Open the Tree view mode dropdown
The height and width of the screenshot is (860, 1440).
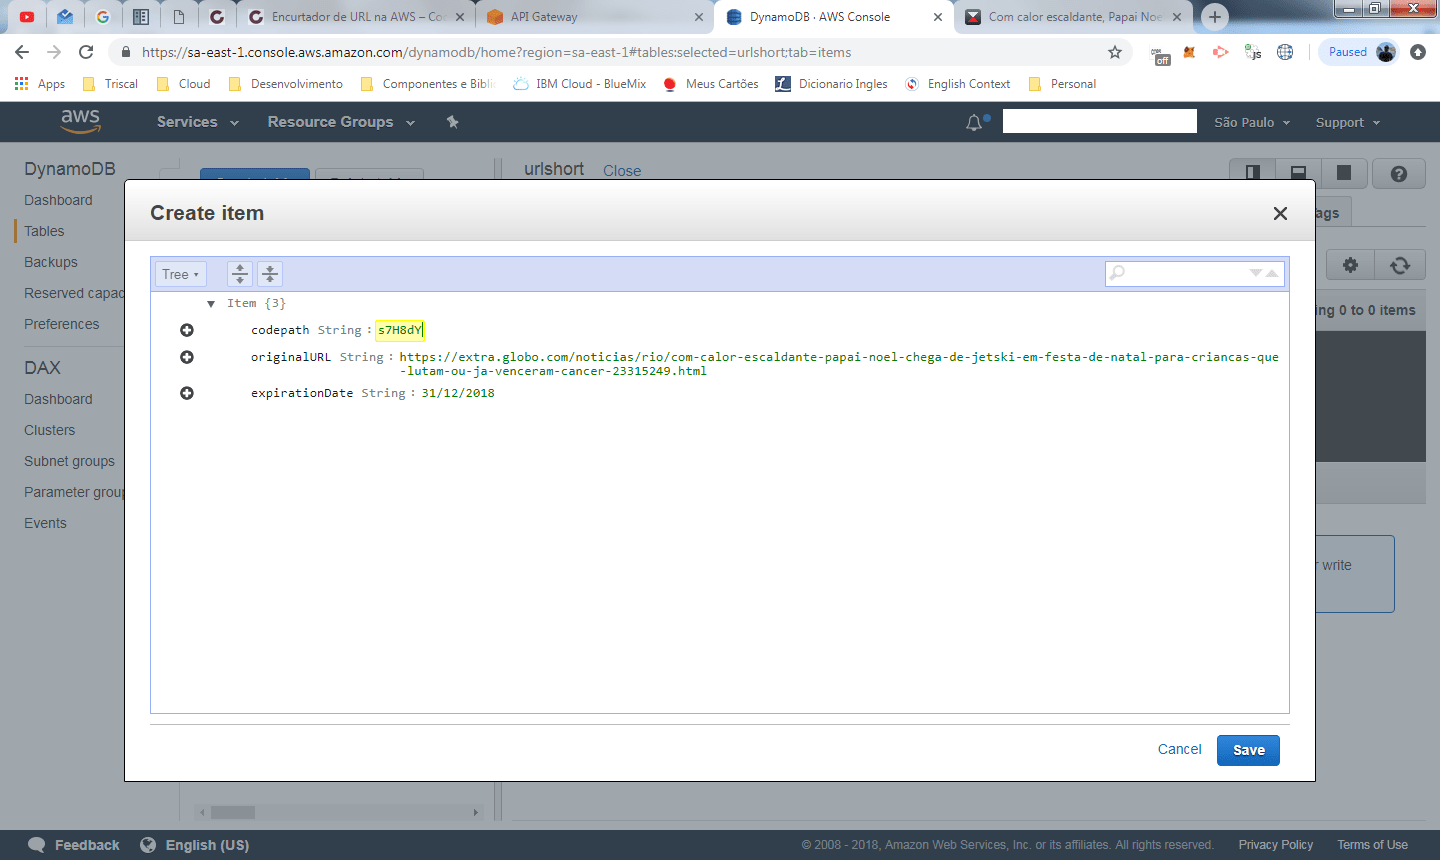[x=181, y=274]
